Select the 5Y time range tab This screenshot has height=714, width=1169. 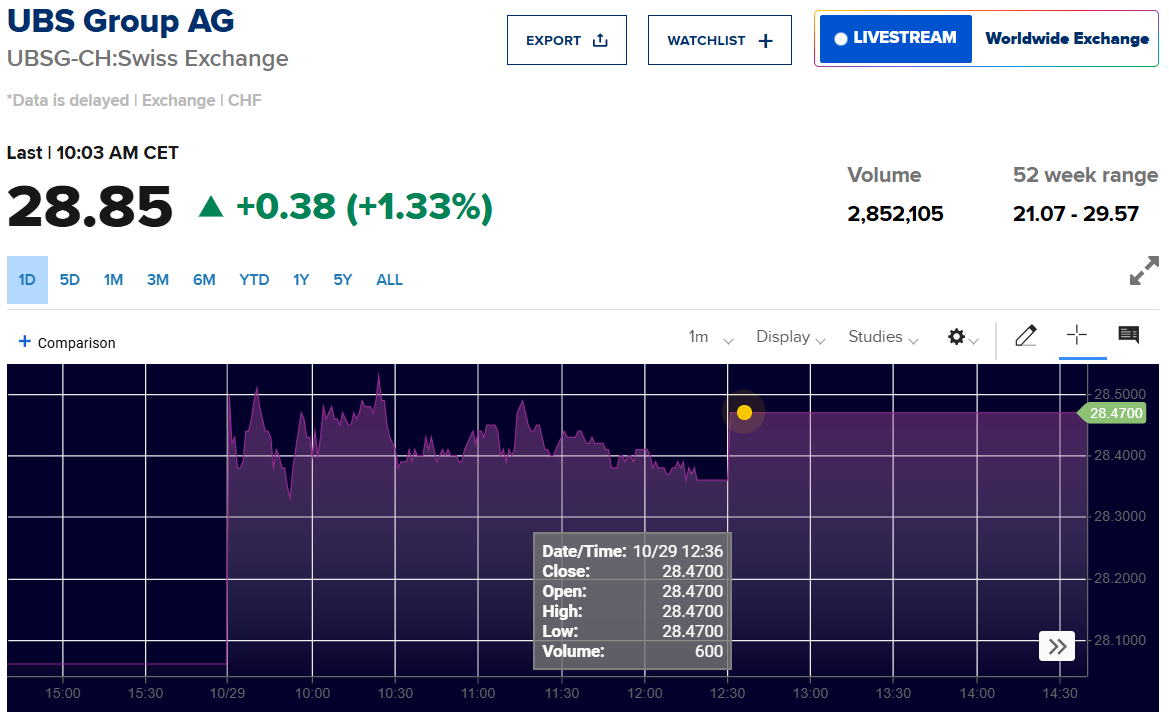pos(342,279)
